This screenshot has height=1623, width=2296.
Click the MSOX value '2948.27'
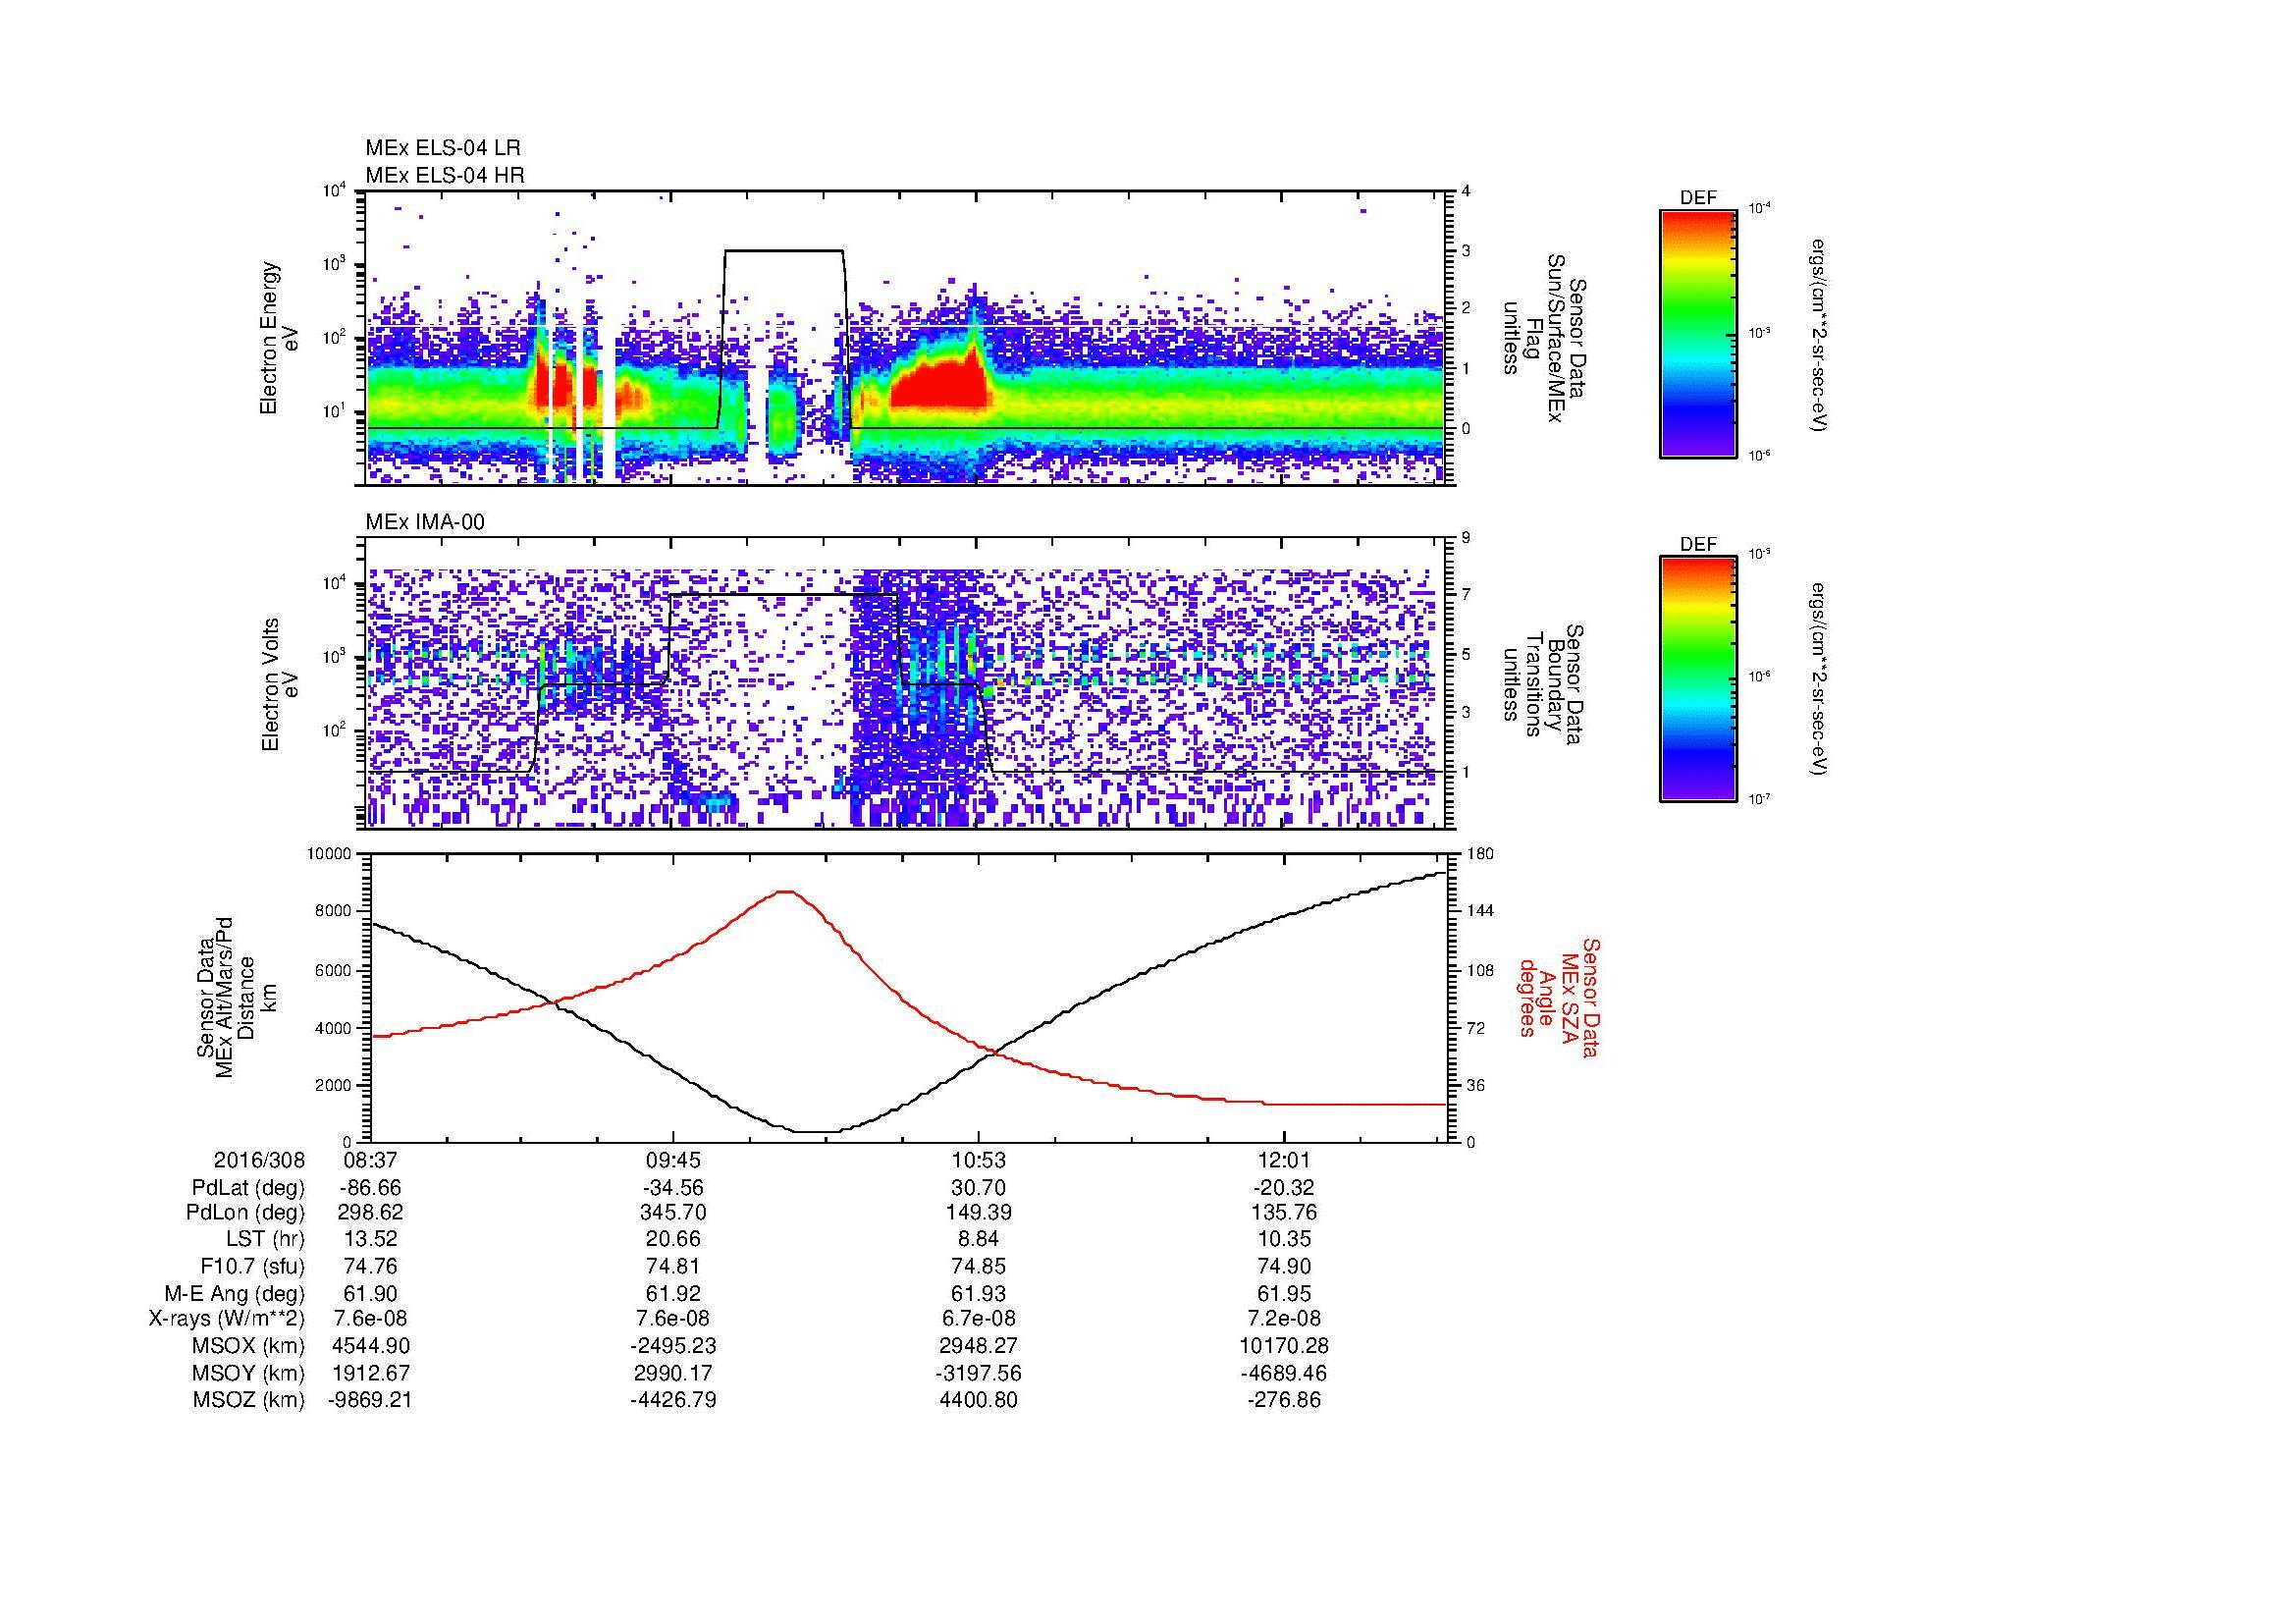979,1346
